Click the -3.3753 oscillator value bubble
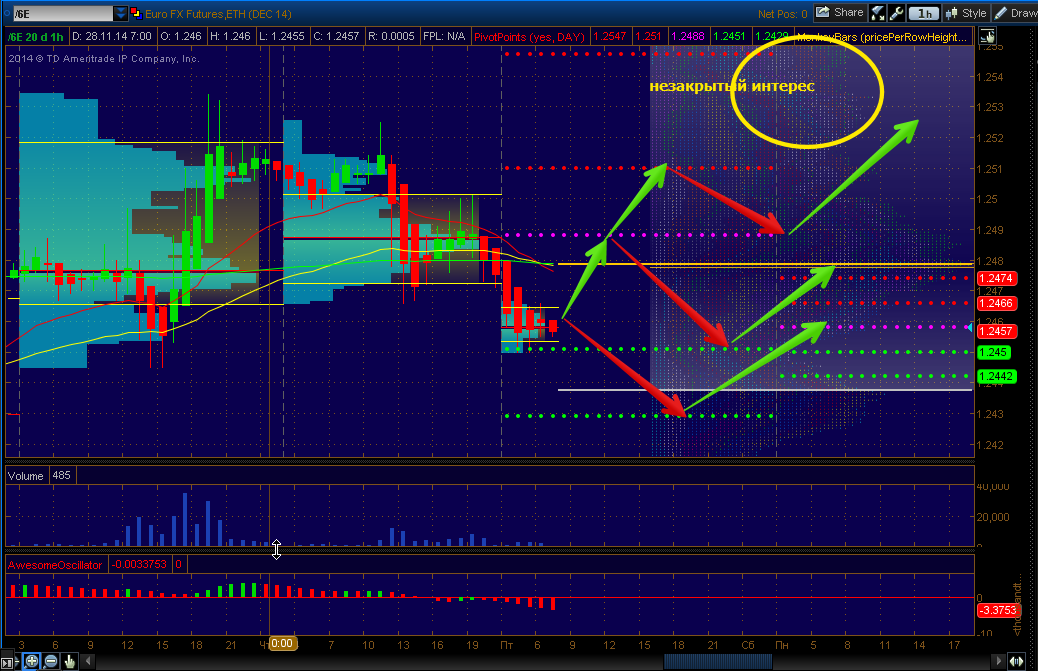 pyautogui.click(x=997, y=609)
